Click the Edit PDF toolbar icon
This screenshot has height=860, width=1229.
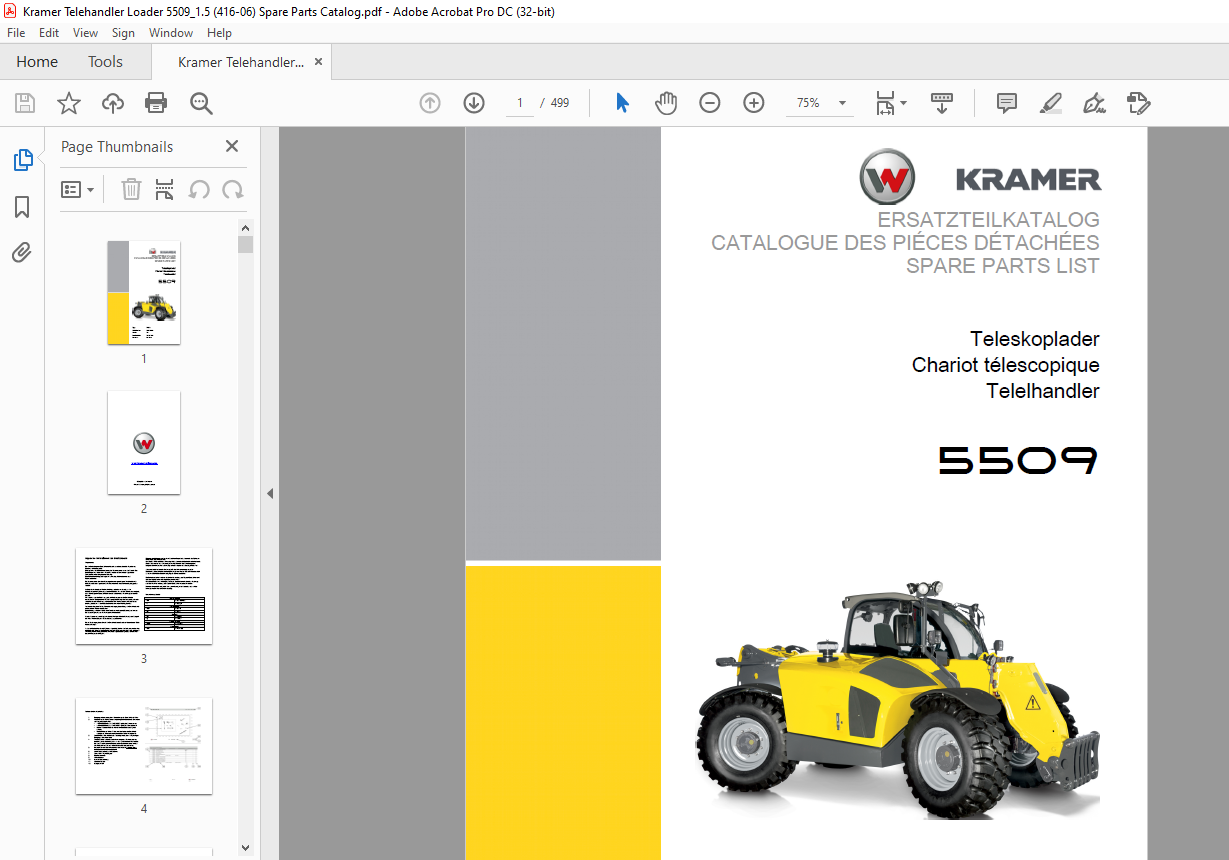coord(1139,103)
